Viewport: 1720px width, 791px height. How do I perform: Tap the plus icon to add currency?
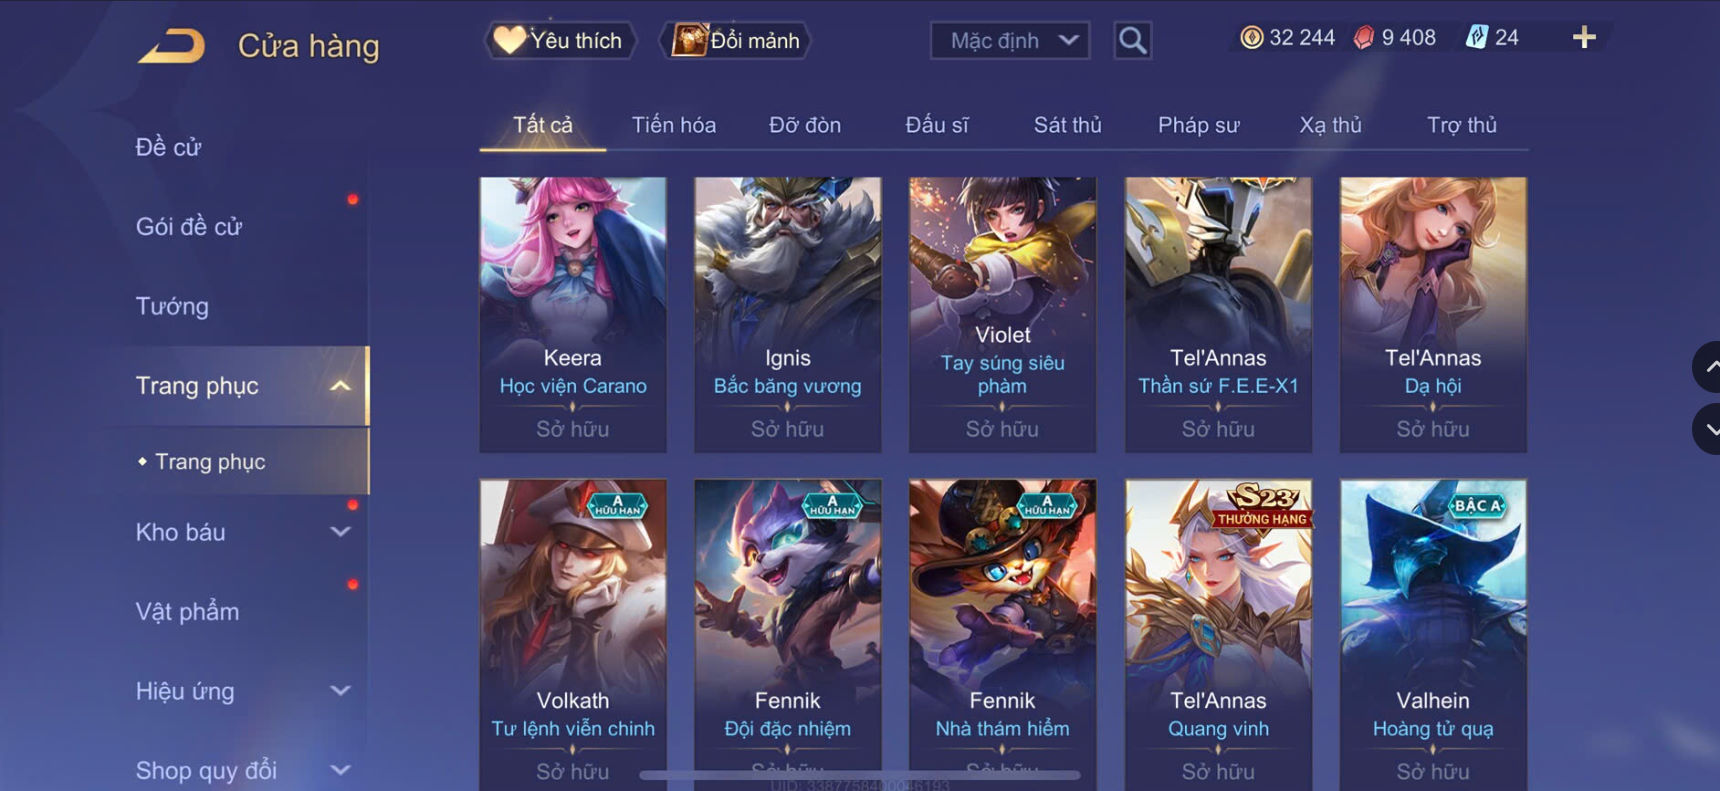coord(1584,38)
